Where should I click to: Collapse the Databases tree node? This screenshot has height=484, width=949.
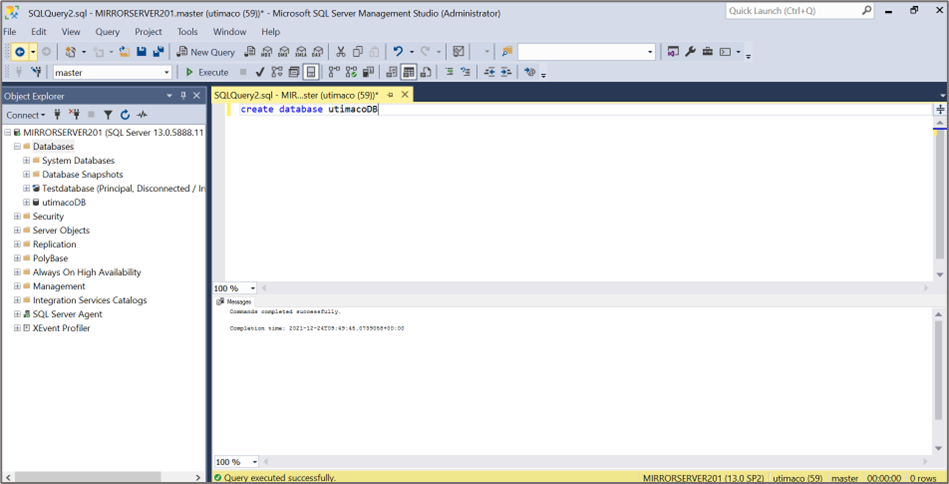tap(17, 146)
